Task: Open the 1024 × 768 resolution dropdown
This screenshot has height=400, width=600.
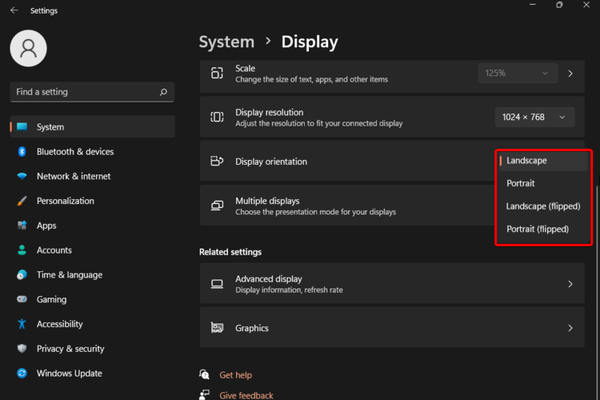Action: [x=535, y=117]
